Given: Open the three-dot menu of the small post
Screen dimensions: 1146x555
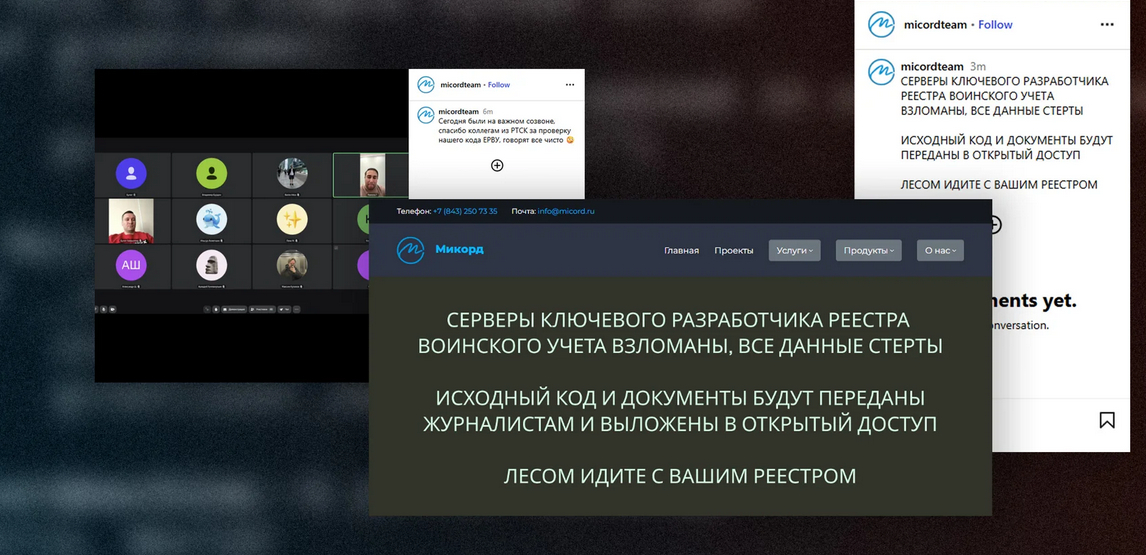Looking at the screenshot, I should (x=570, y=85).
